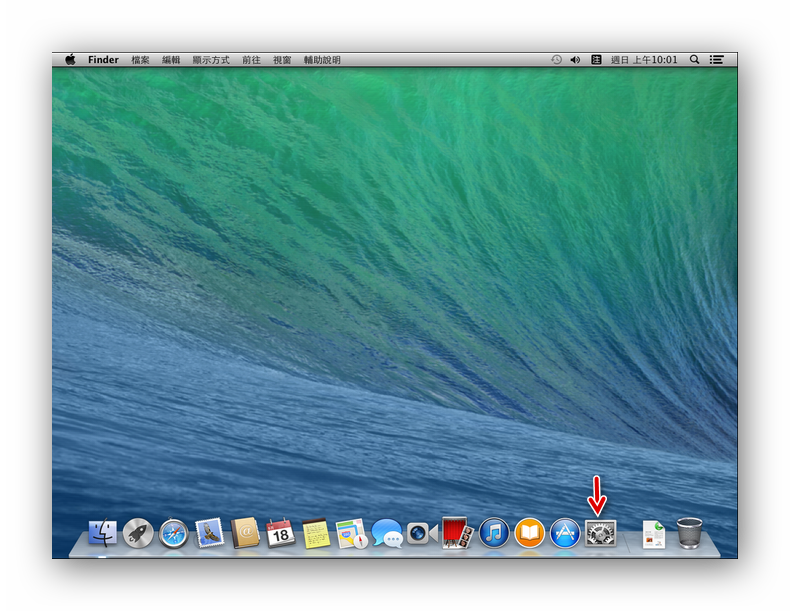The image size is (790, 611).
Task: Open the 檔案 menu
Action: click(x=140, y=60)
